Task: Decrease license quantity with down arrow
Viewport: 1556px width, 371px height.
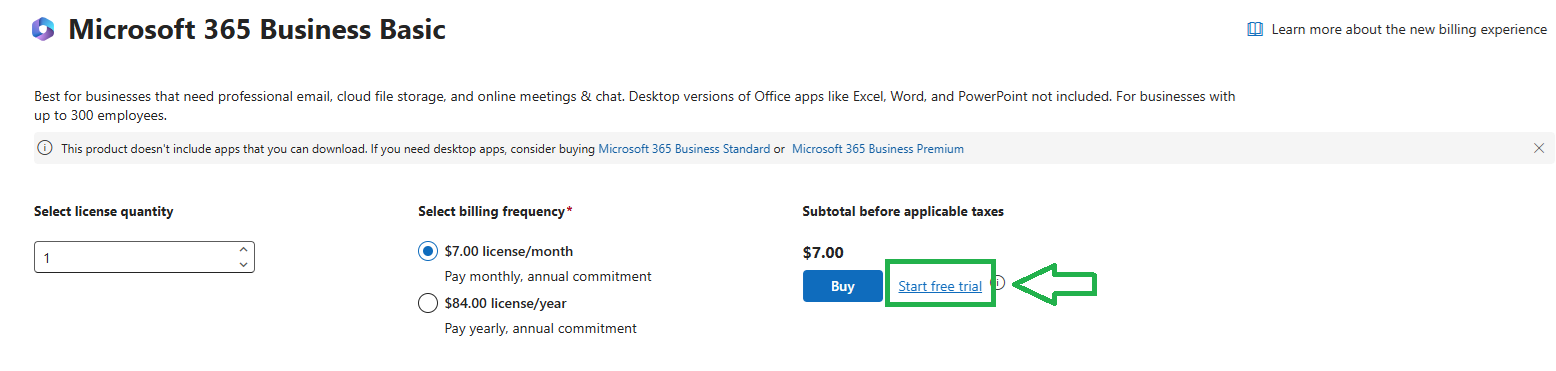Action: click(243, 264)
